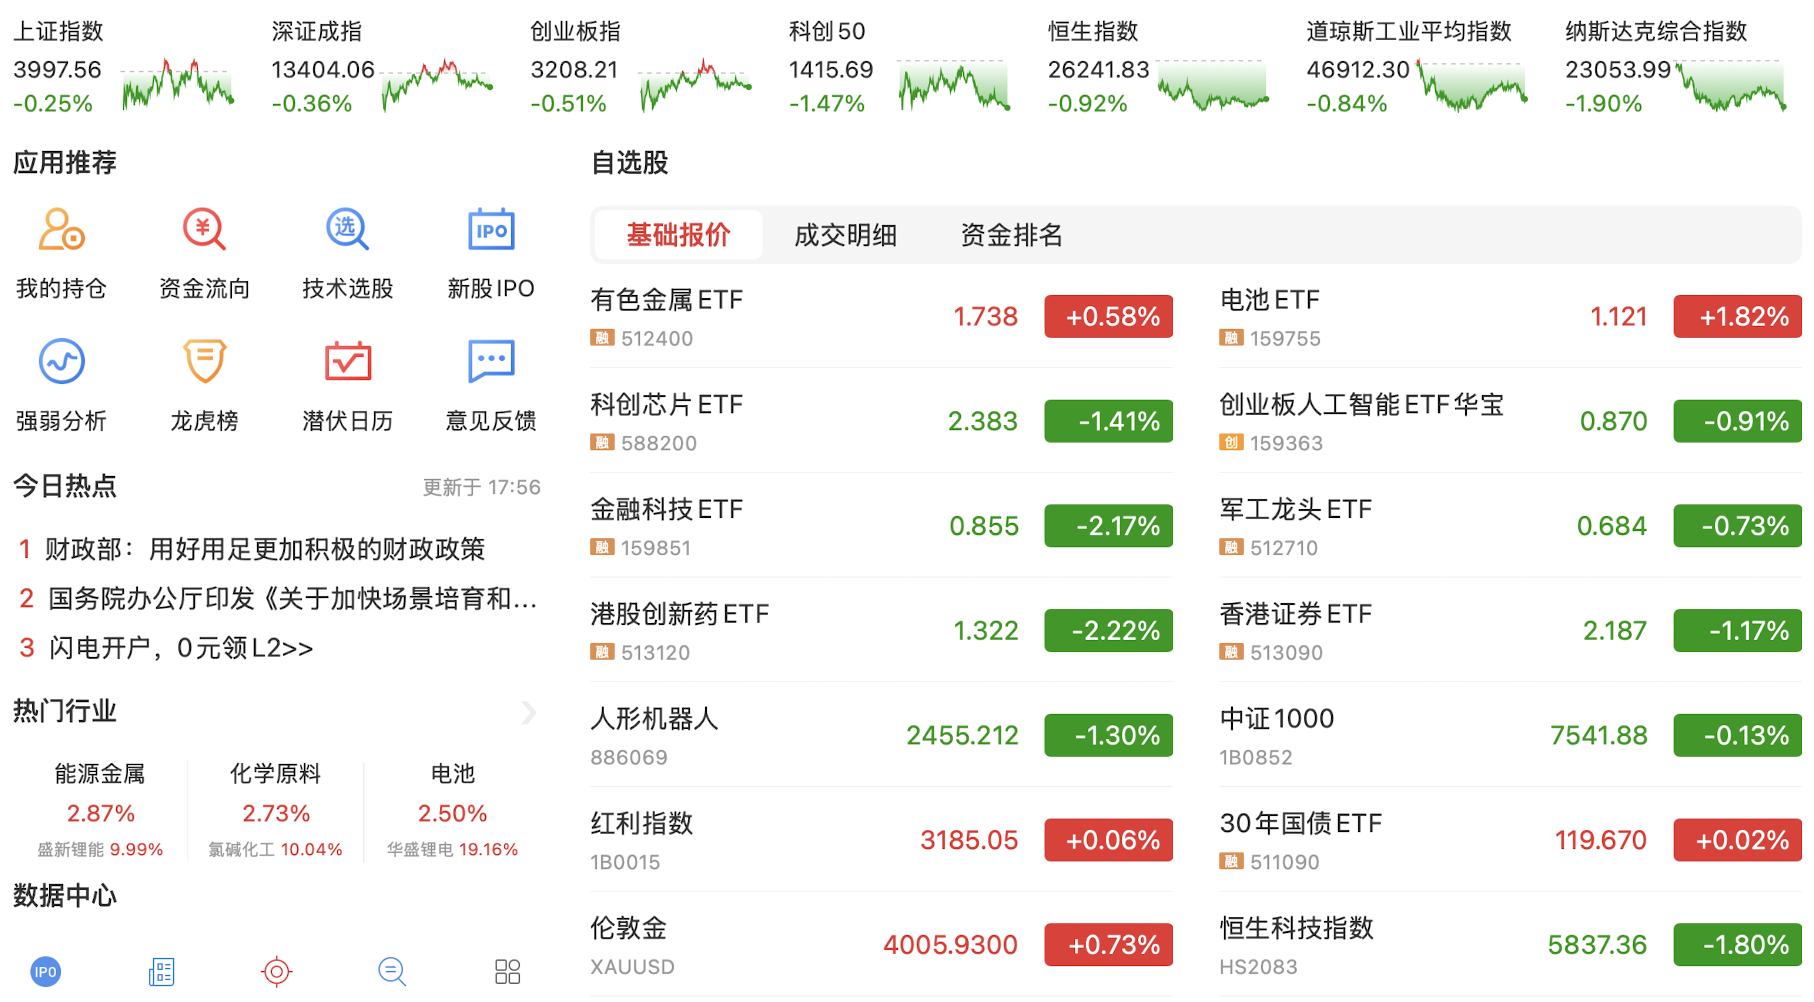Open the 能源金属 industry card
The height and width of the screenshot is (1002, 1814).
(x=100, y=810)
